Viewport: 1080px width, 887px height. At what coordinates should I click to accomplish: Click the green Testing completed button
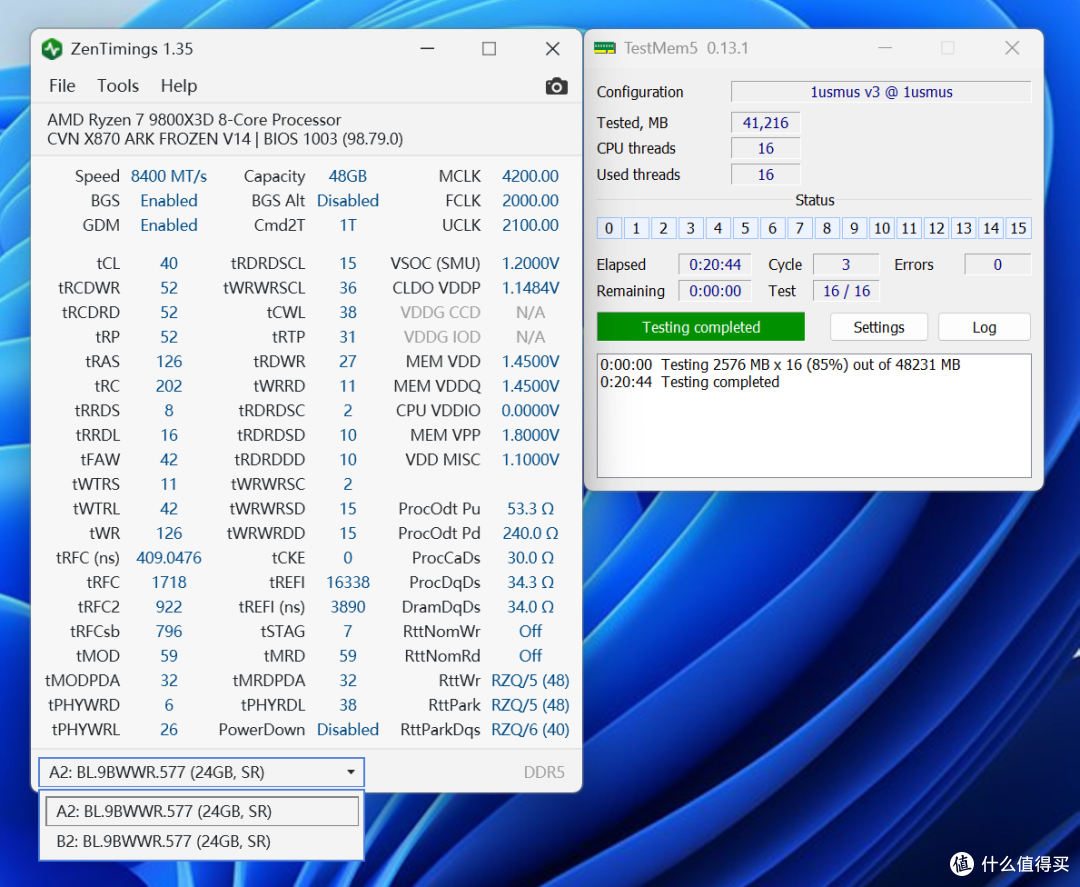tap(700, 327)
